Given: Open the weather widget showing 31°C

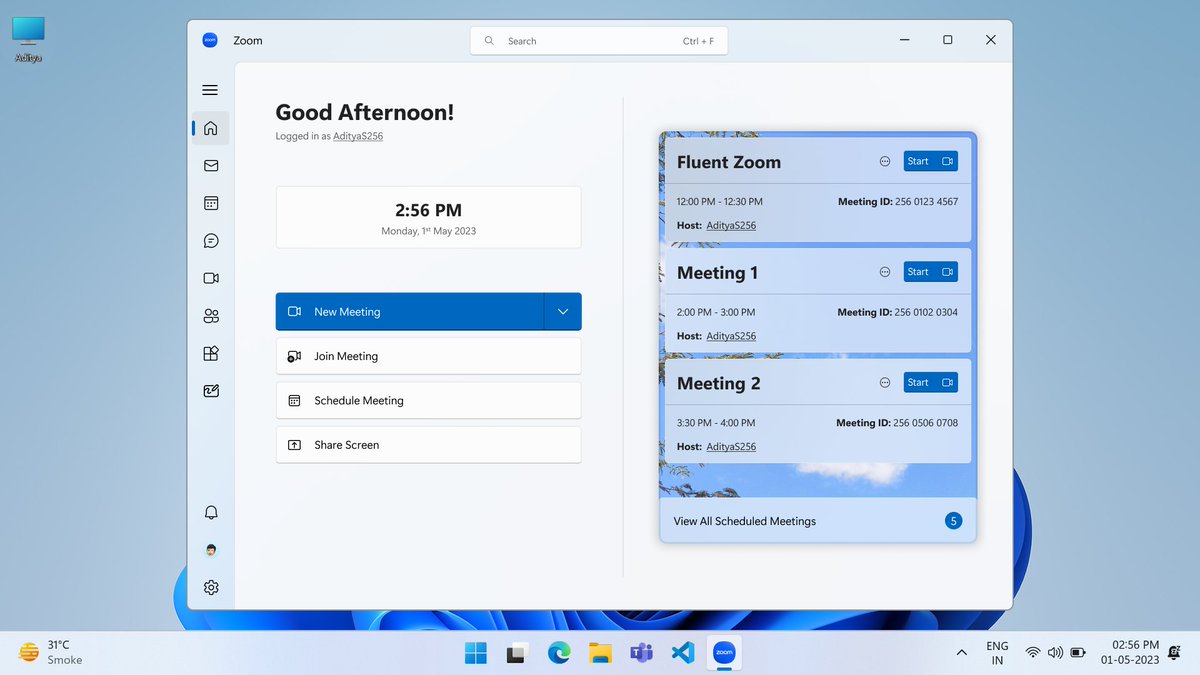Looking at the screenshot, I should coord(52,653).
